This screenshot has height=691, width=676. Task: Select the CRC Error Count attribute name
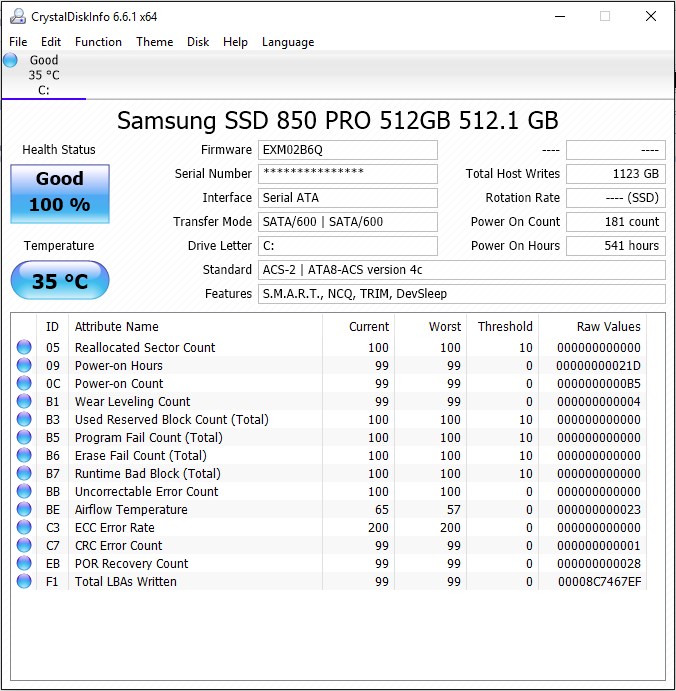point(119,545)
